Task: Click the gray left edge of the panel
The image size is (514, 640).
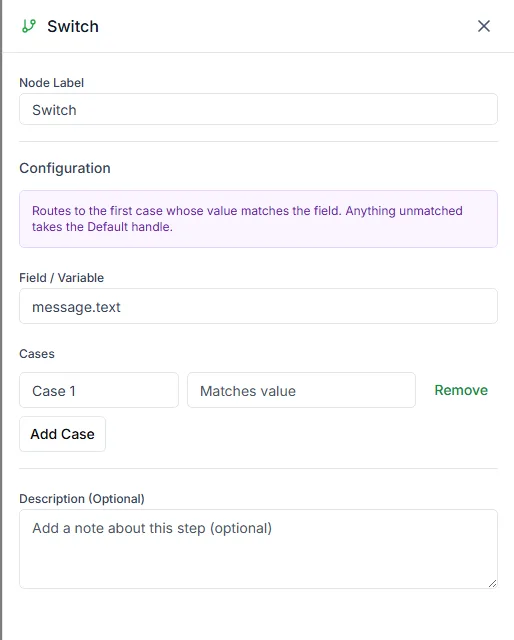Action: [1, 320]
